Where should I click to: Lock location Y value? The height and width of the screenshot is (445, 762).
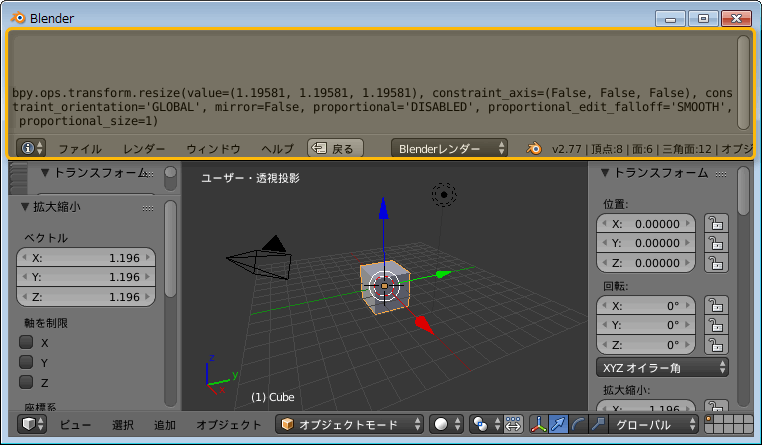[x=716, y=243]
